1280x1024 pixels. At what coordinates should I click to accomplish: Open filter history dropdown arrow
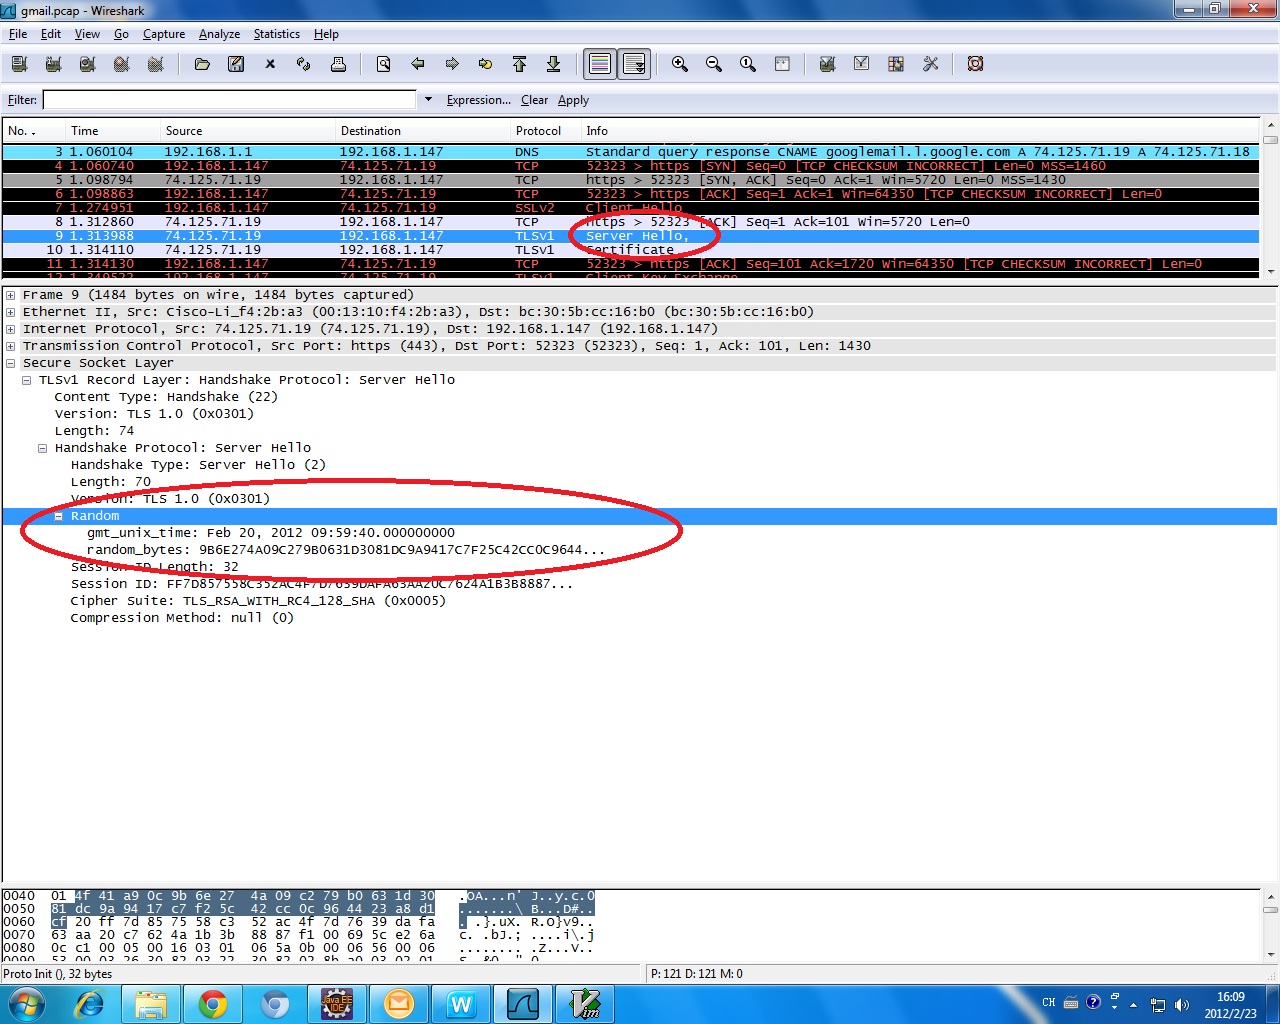coord(429,100)
